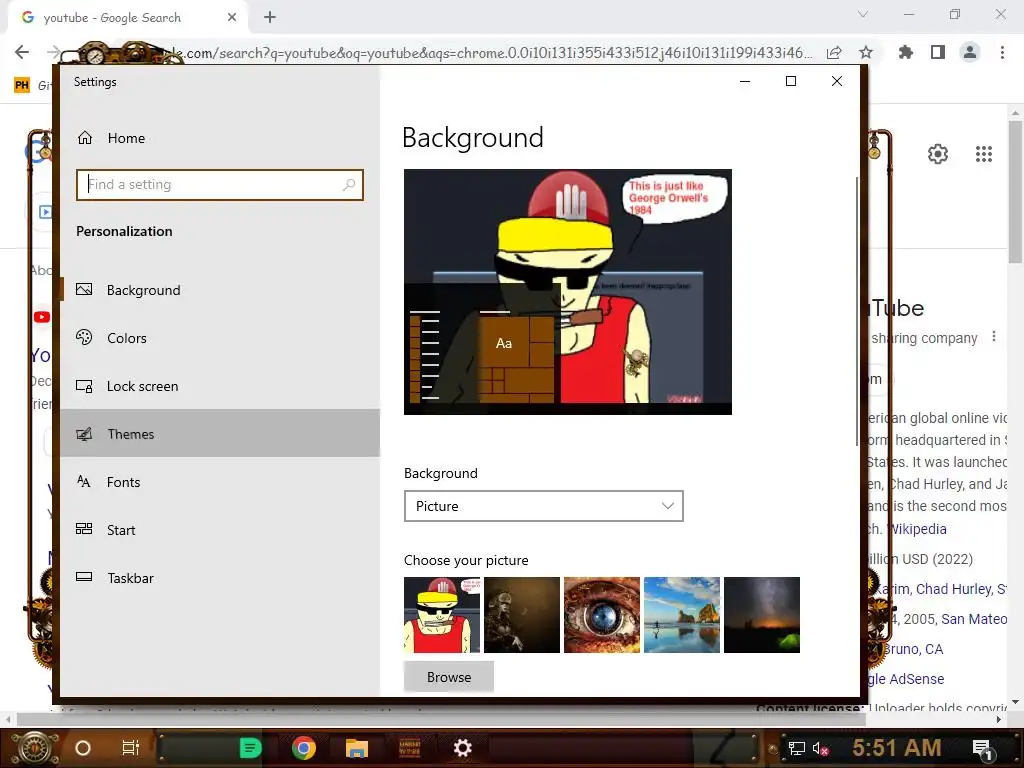This screenshot has height=768, width=1024.
Task: Choose the beach rocks picture thumbnail
Action: click(682, 615)
